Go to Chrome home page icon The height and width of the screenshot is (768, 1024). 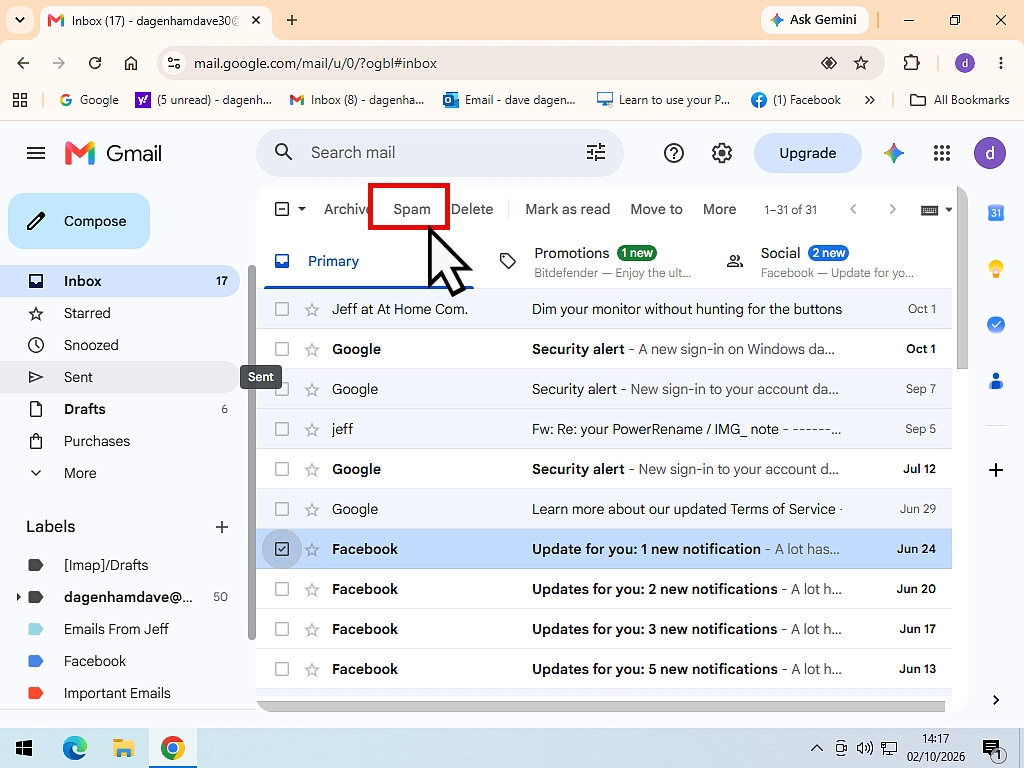pyautogui.click(x=131, y=63)
